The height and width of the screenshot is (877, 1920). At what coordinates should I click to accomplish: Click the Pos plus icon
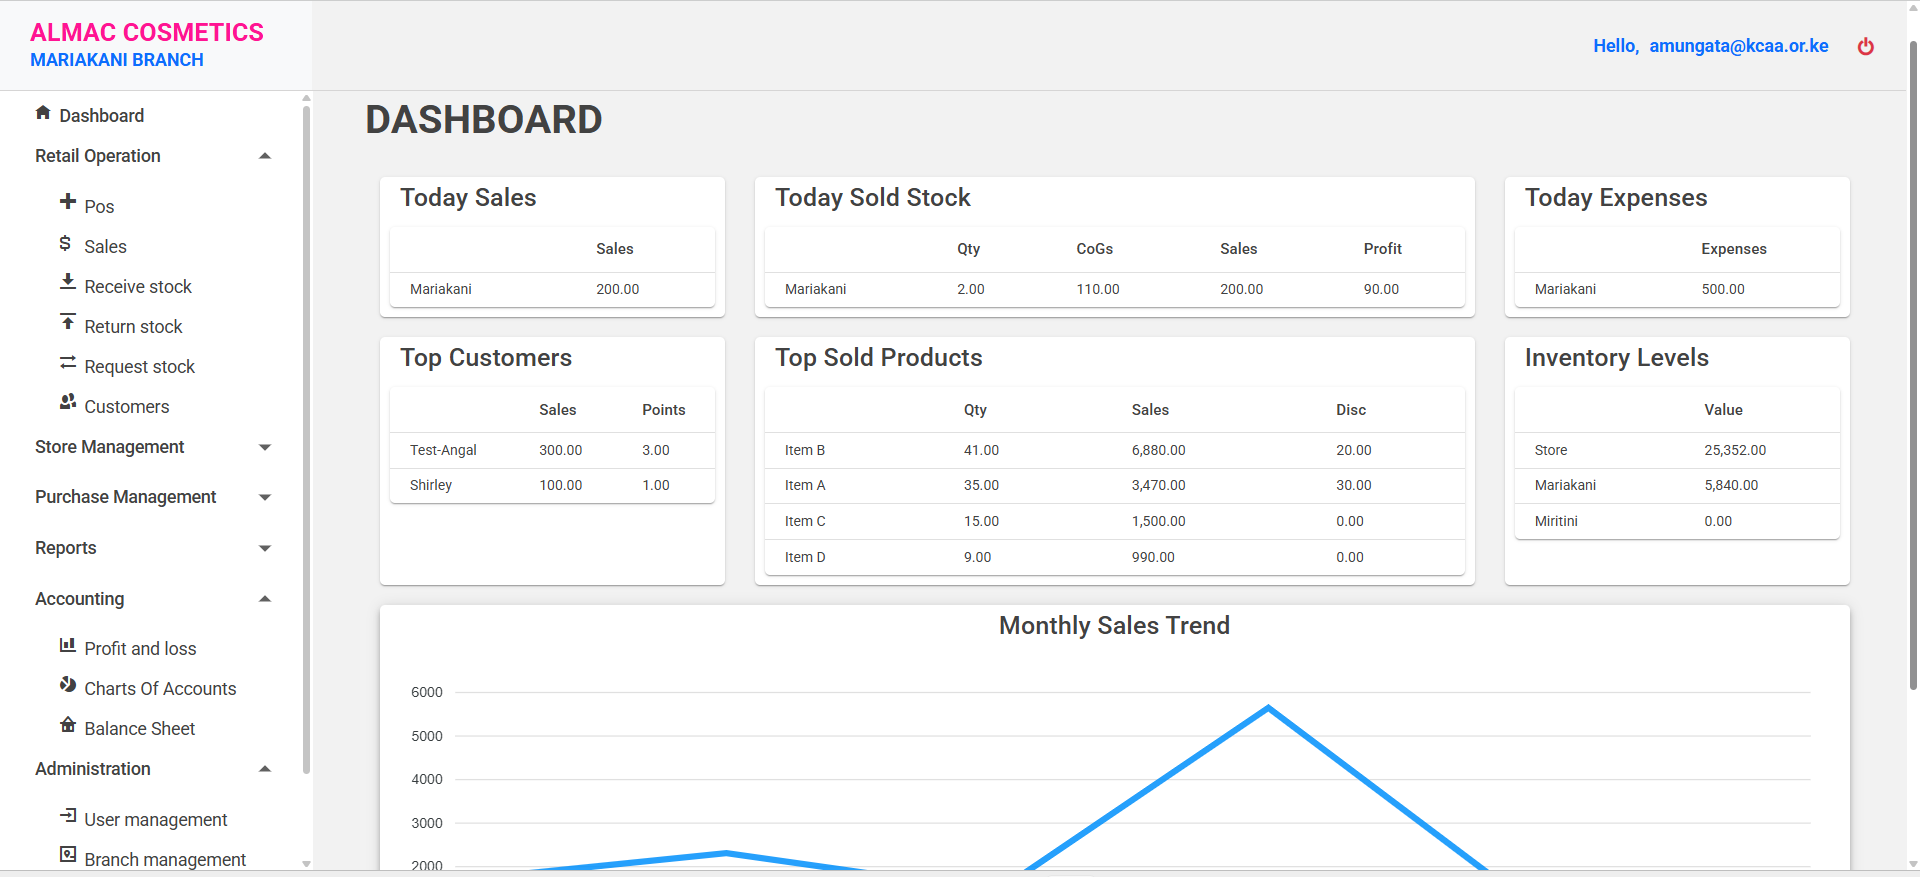pos(68,202)
